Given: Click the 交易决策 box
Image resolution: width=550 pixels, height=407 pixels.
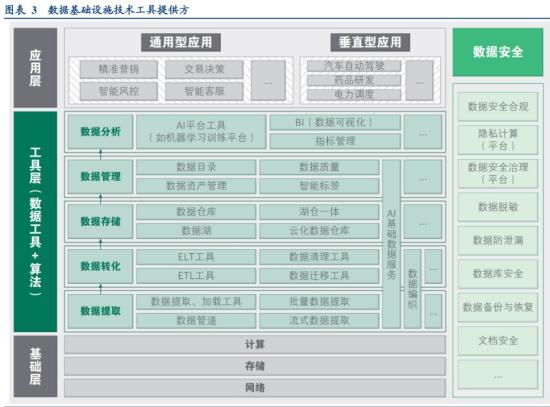Looking at the screenshot, I should [204, 69].
